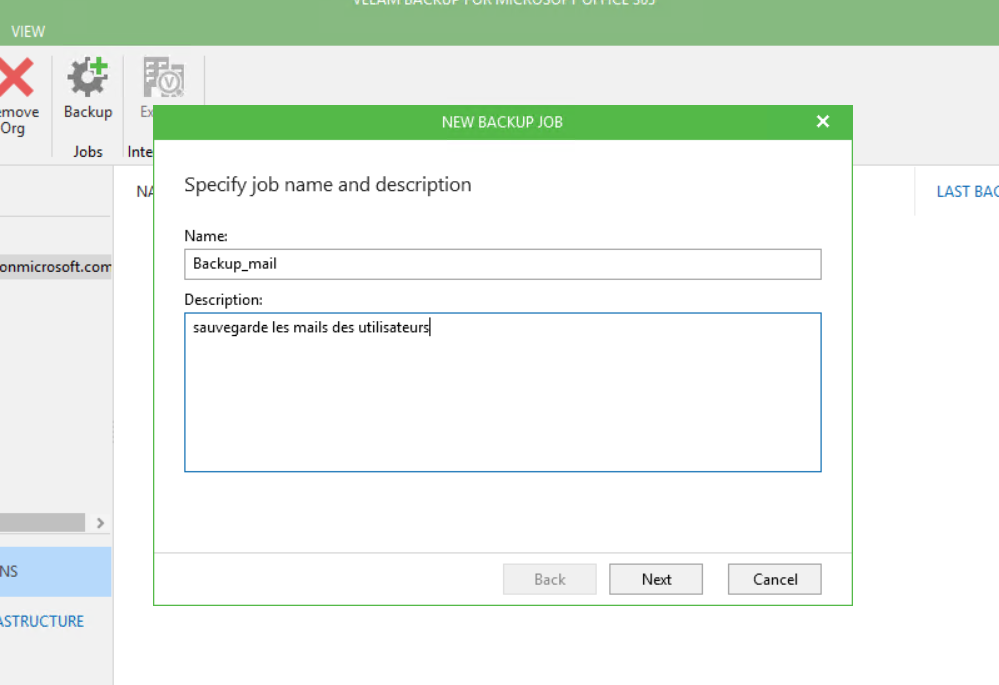This screenshot has height=685, width=999.
Task: Close the New Backup Job dialog
Action: pos(823,121)
